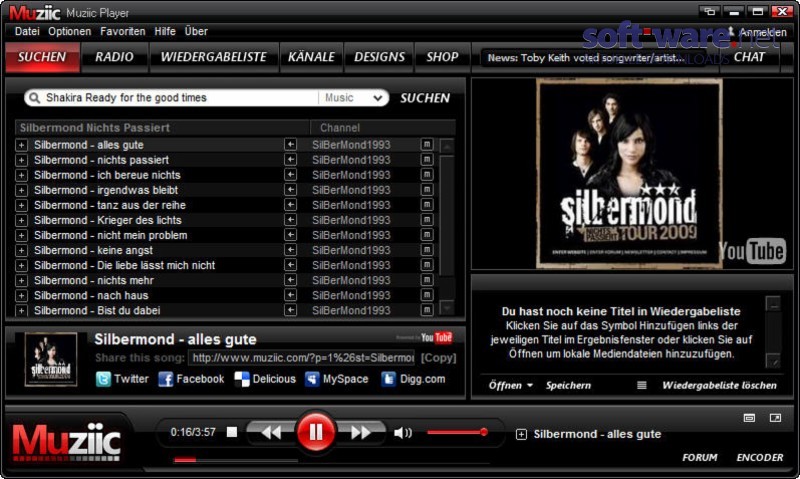The image size is (800, 479).
Task: Click the search text field
Action: (x=181, y=98)
